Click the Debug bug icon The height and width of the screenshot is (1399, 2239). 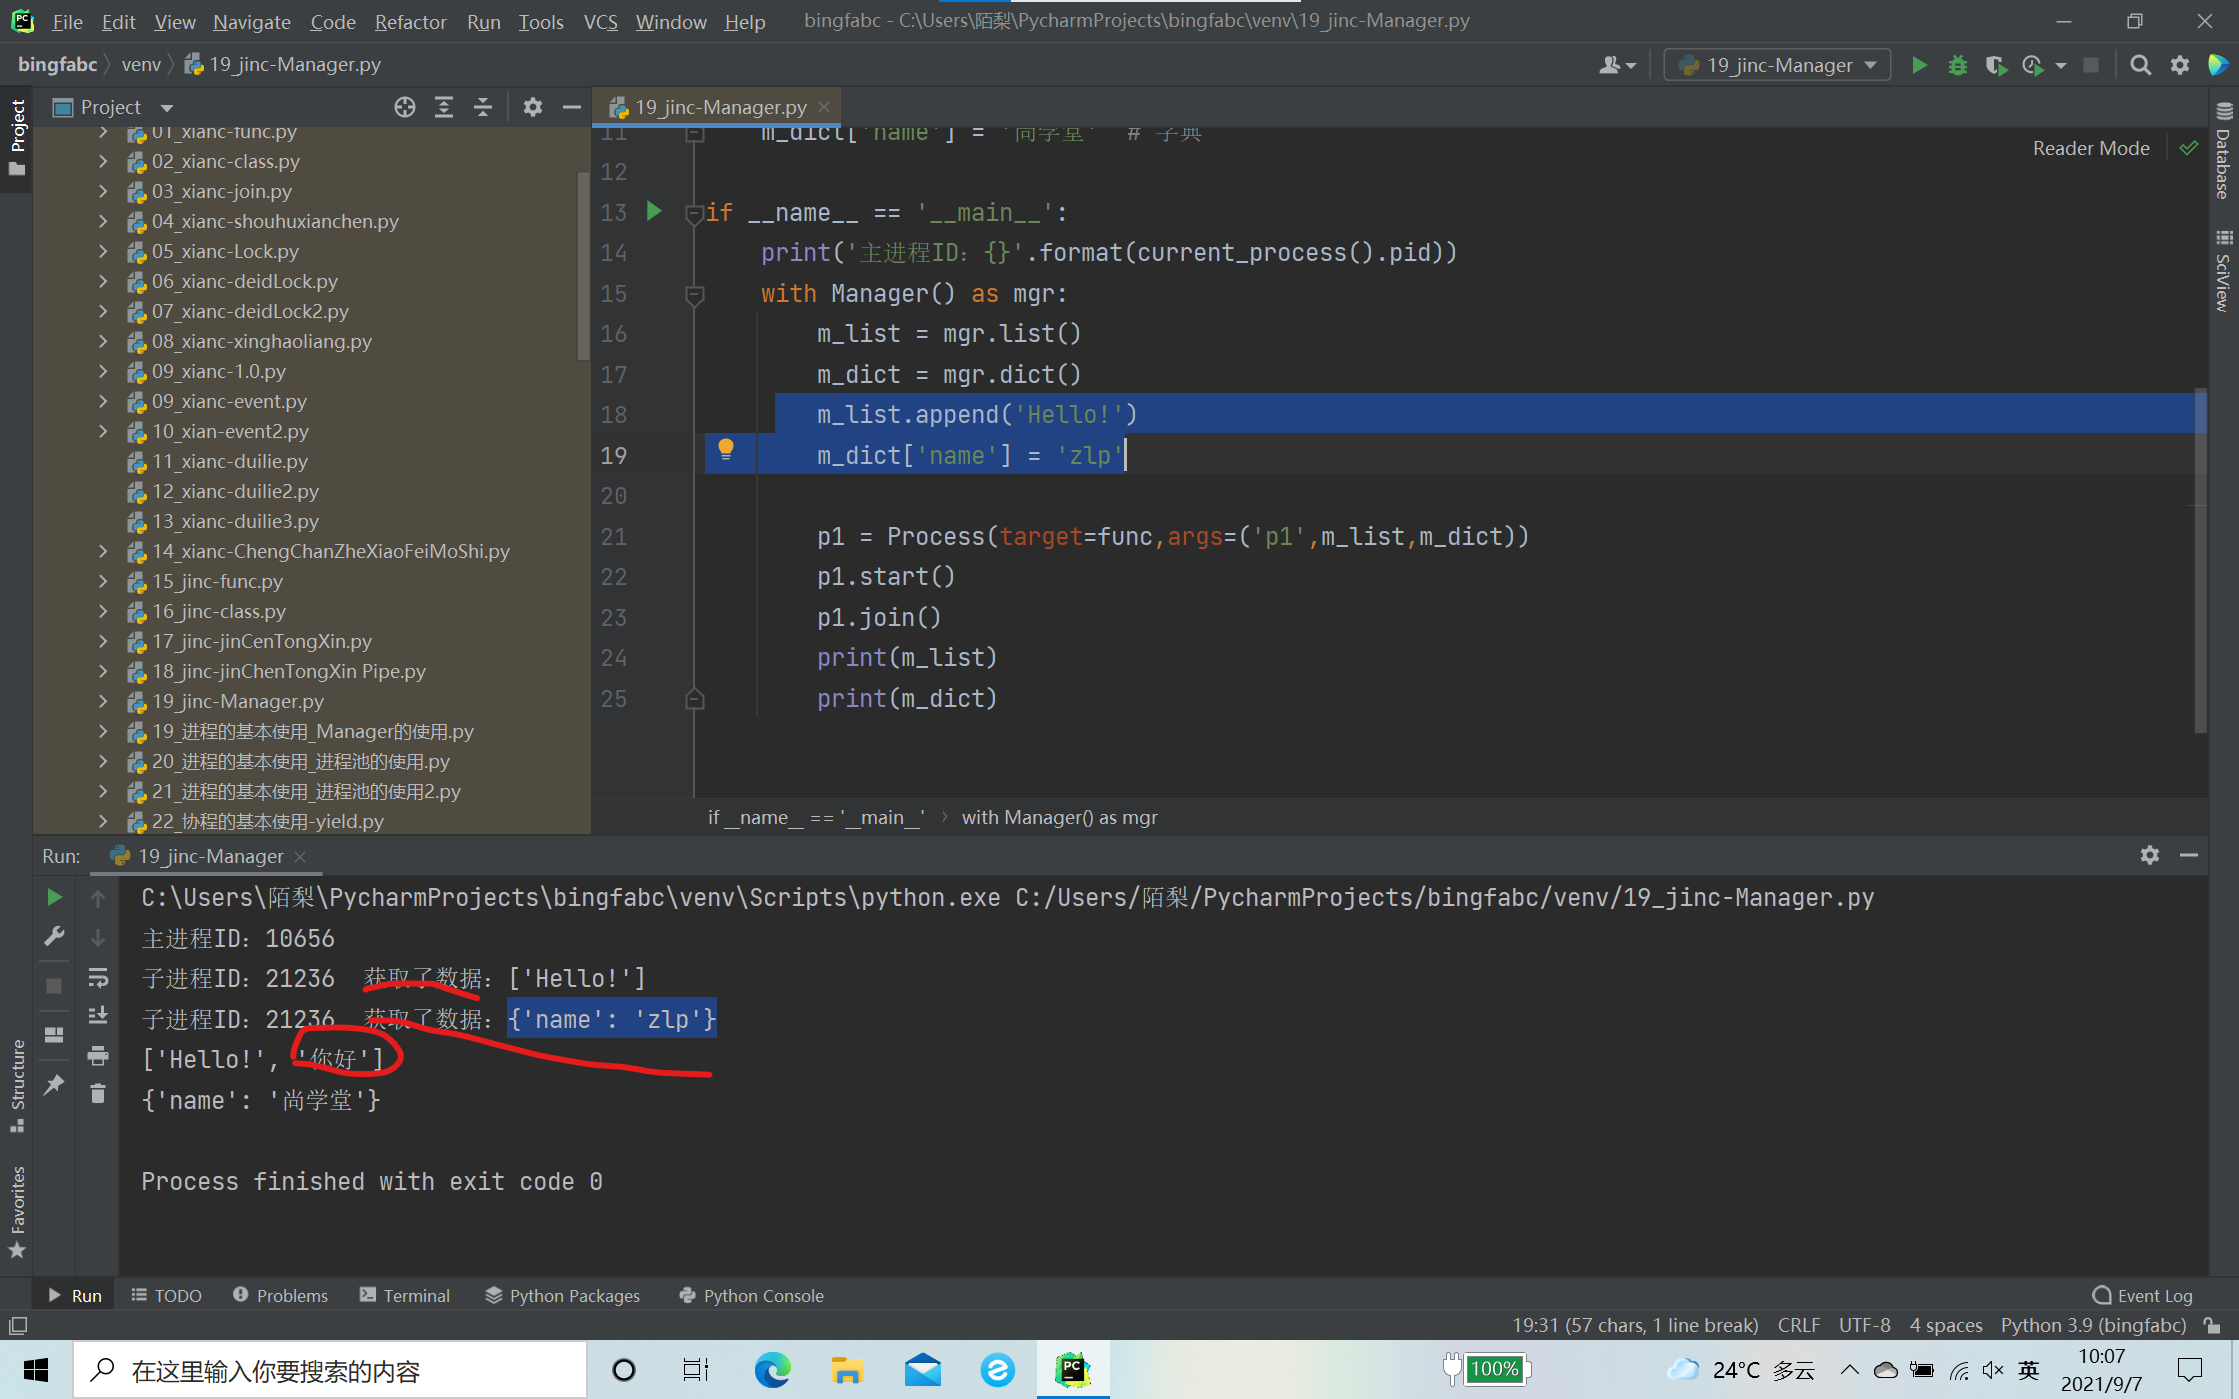point(1957,65)
